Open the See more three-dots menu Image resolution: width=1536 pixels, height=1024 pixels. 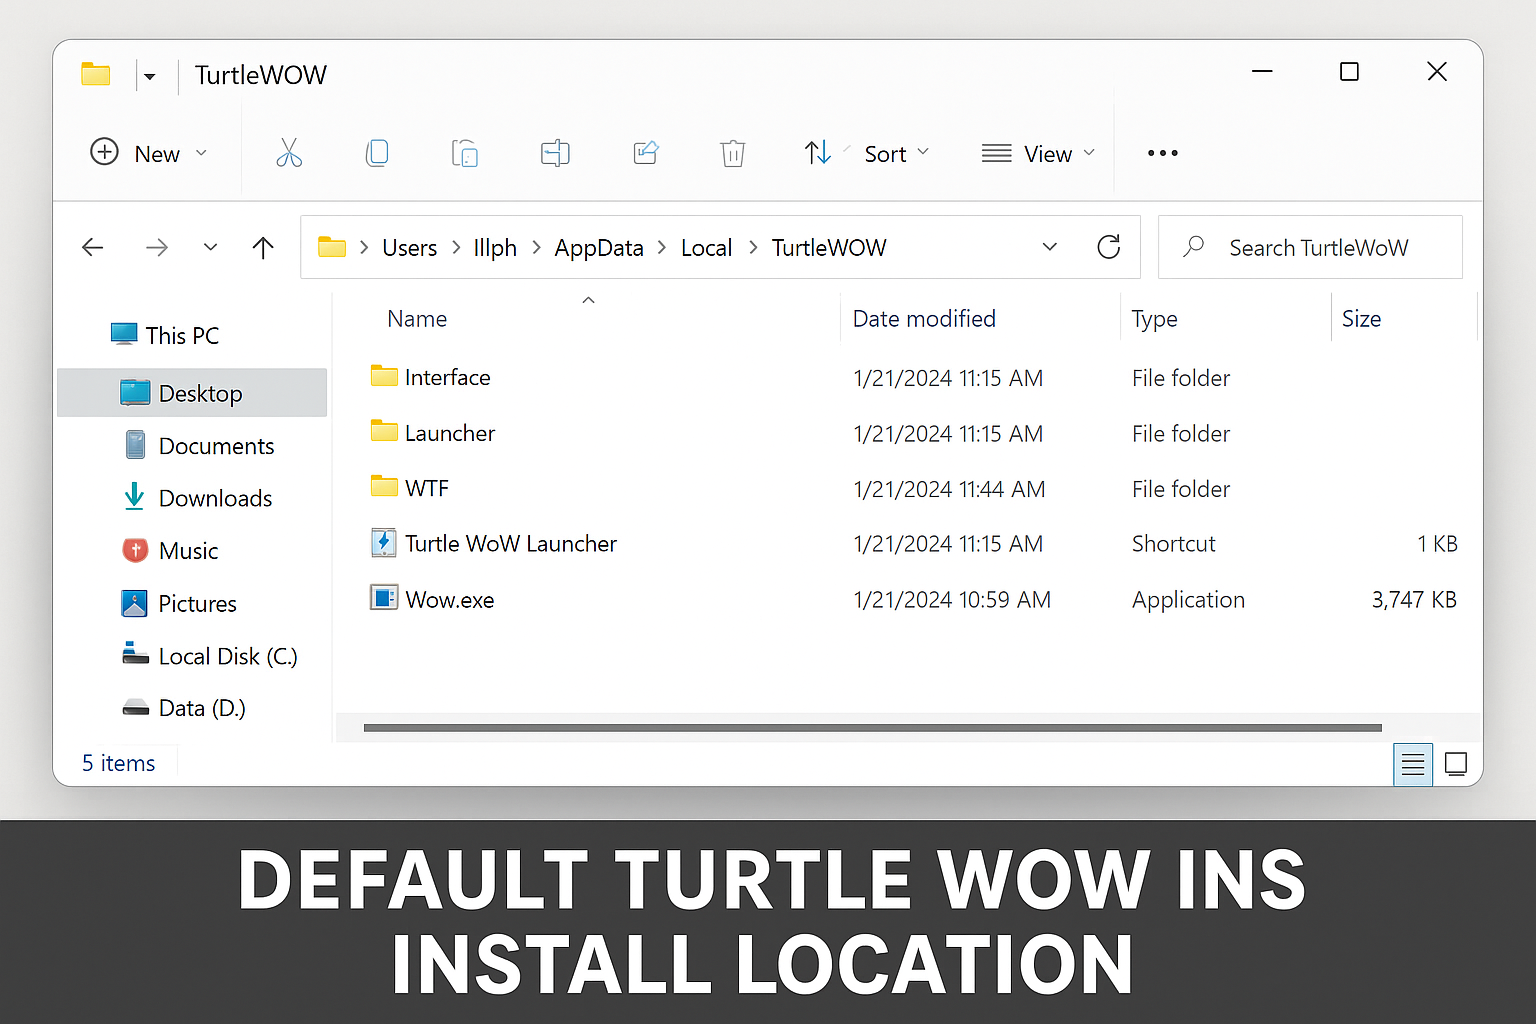click(x=1163, y=153)
